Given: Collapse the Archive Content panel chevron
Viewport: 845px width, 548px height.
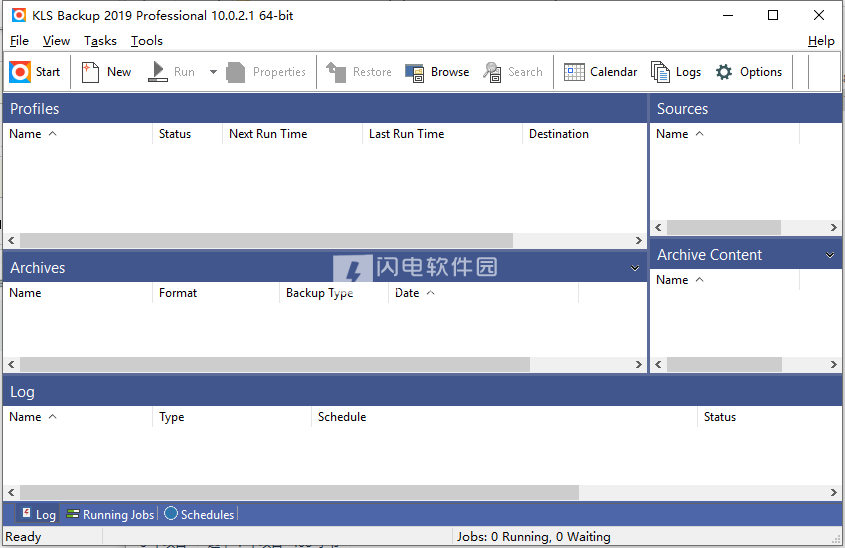Looking at the screenshot, I should [x=830, y=255].
